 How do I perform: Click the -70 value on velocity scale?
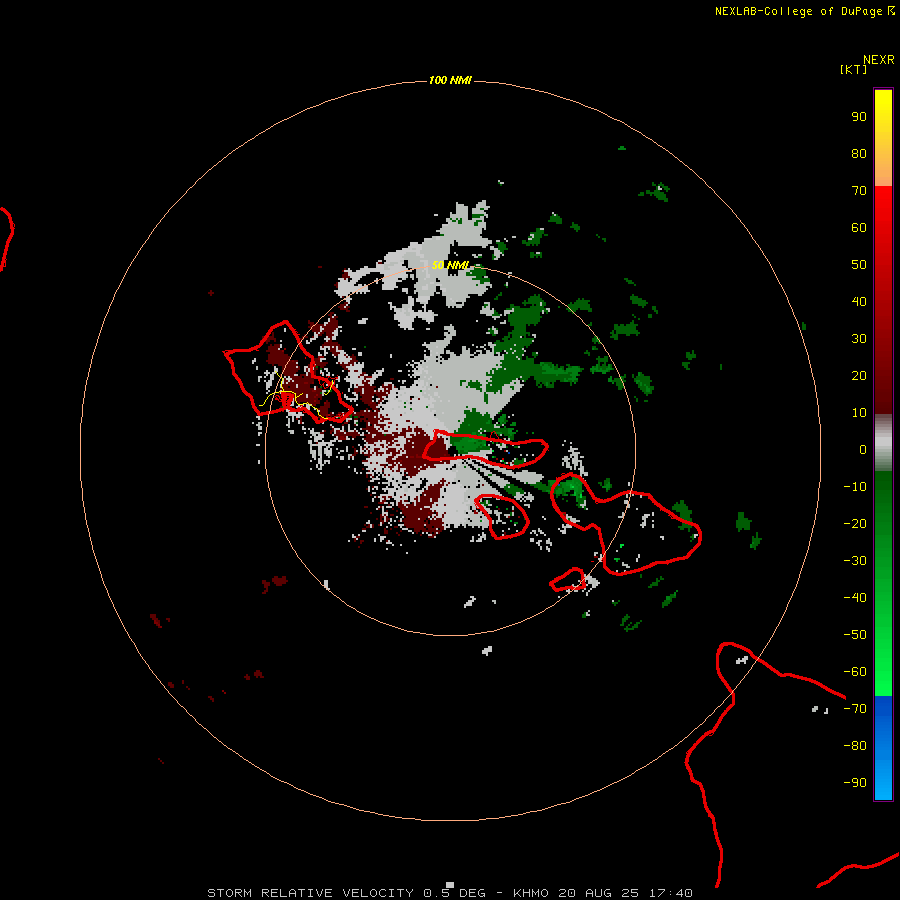coord(855,708)
